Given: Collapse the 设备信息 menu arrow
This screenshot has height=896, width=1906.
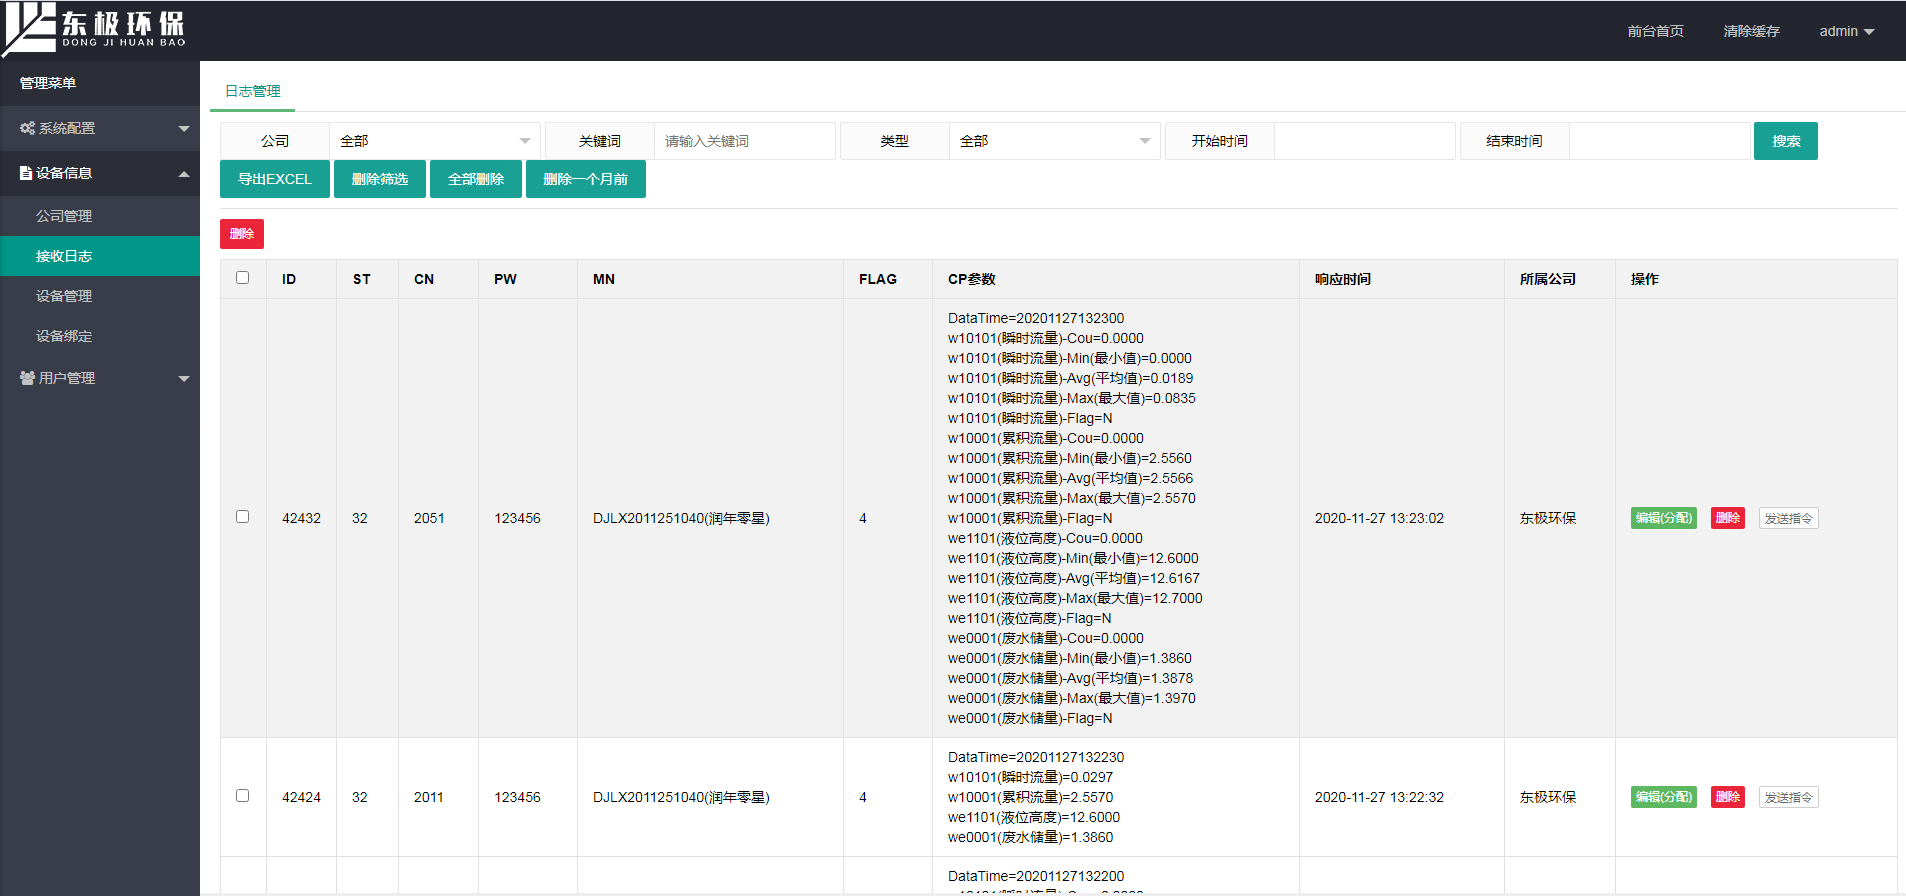Looking at the screenshot, I should (x=184, y=173).
